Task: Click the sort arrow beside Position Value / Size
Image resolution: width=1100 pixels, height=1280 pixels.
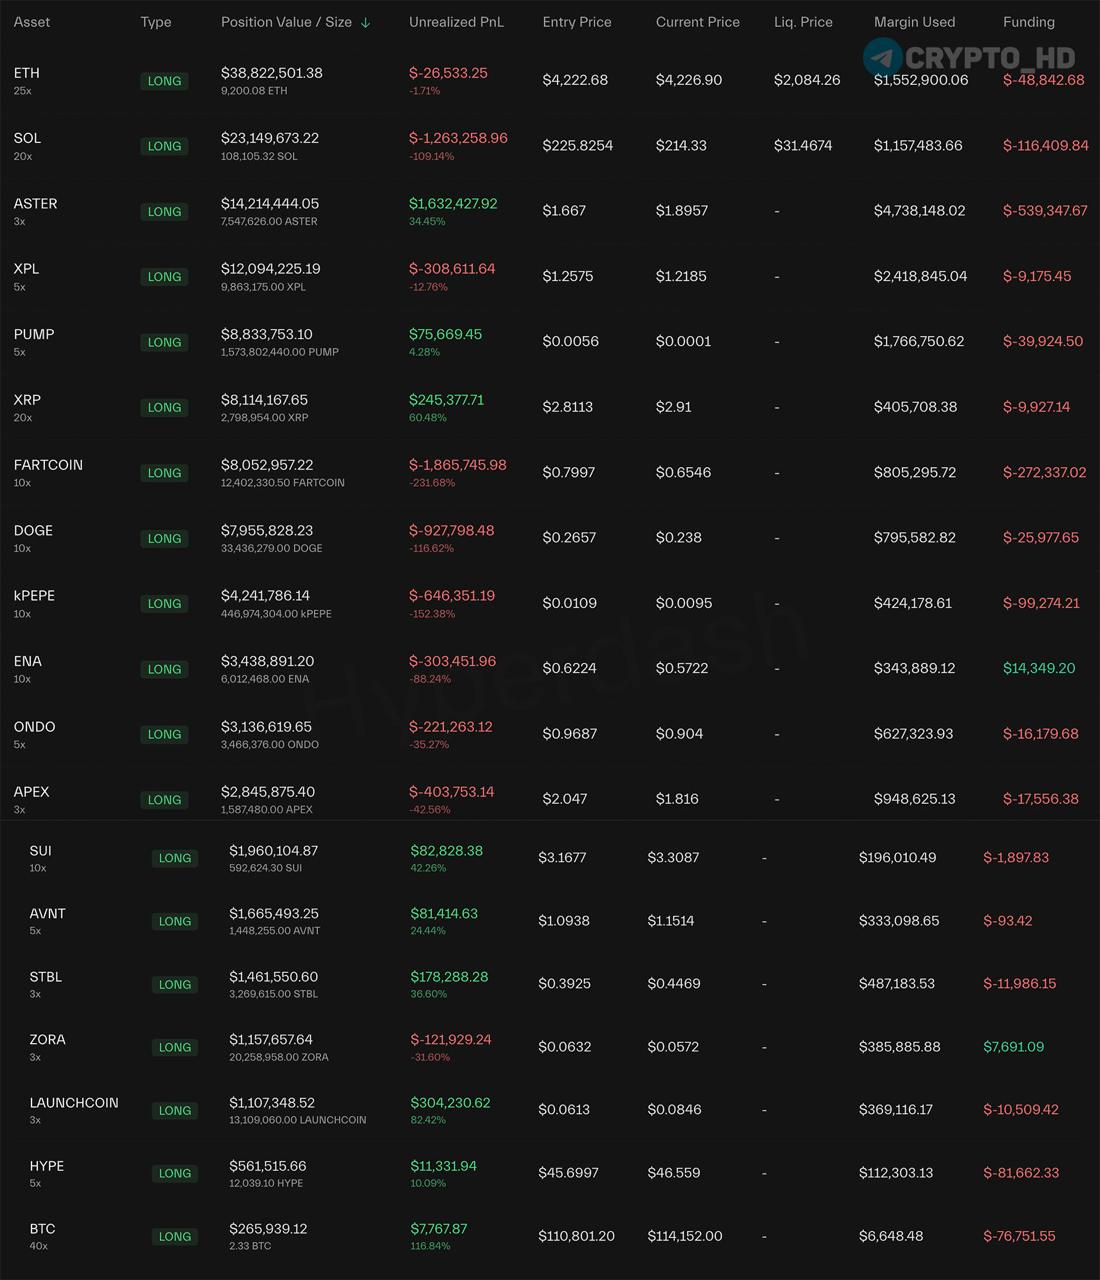Action: [365, 23]
